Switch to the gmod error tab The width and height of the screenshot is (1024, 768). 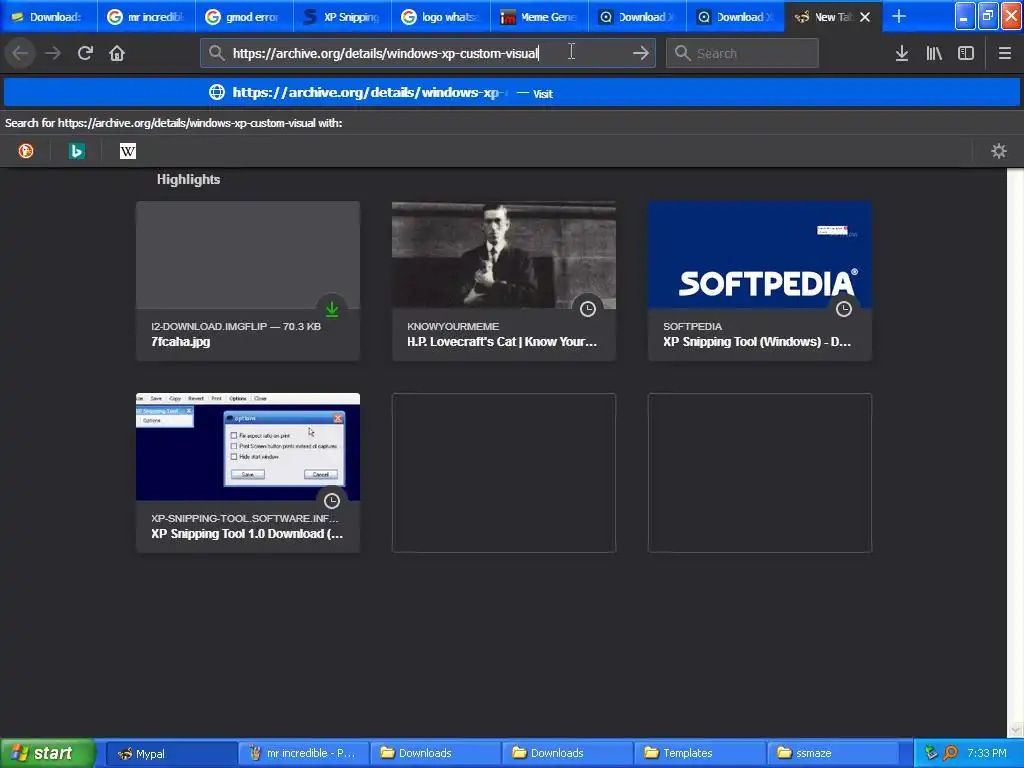pyautogui.click(x=244, y=17)
